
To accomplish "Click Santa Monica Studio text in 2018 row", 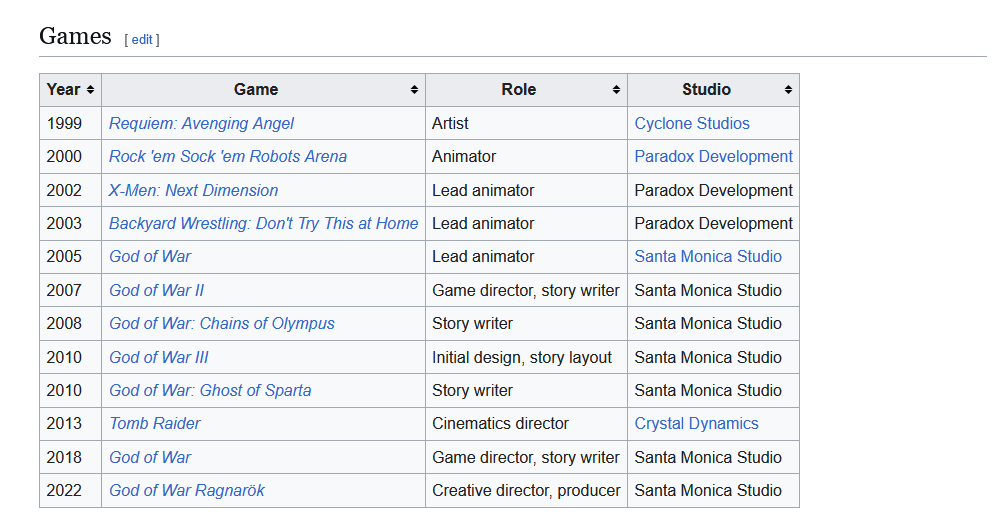I will point(708,458).
